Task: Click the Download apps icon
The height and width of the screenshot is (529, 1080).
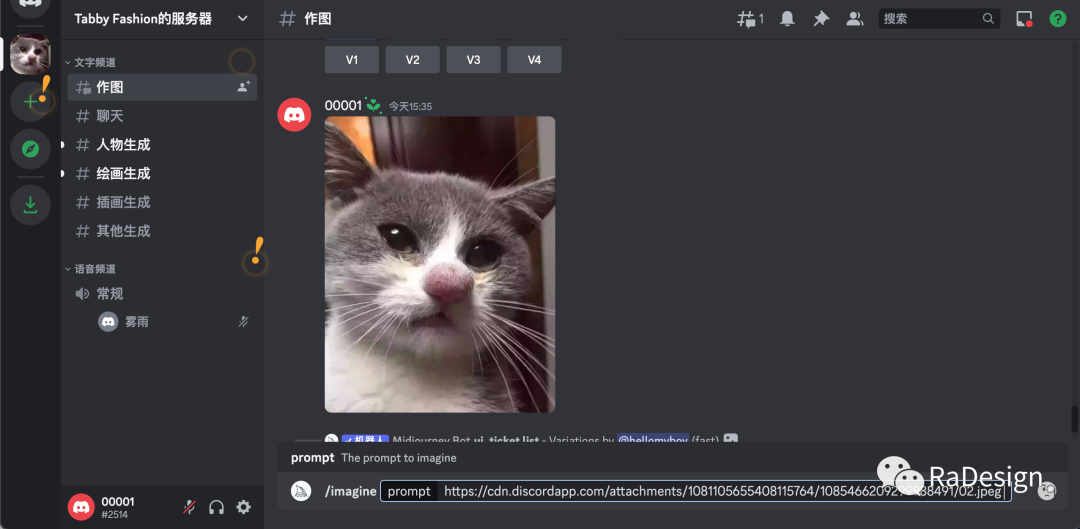Action: 30,205
